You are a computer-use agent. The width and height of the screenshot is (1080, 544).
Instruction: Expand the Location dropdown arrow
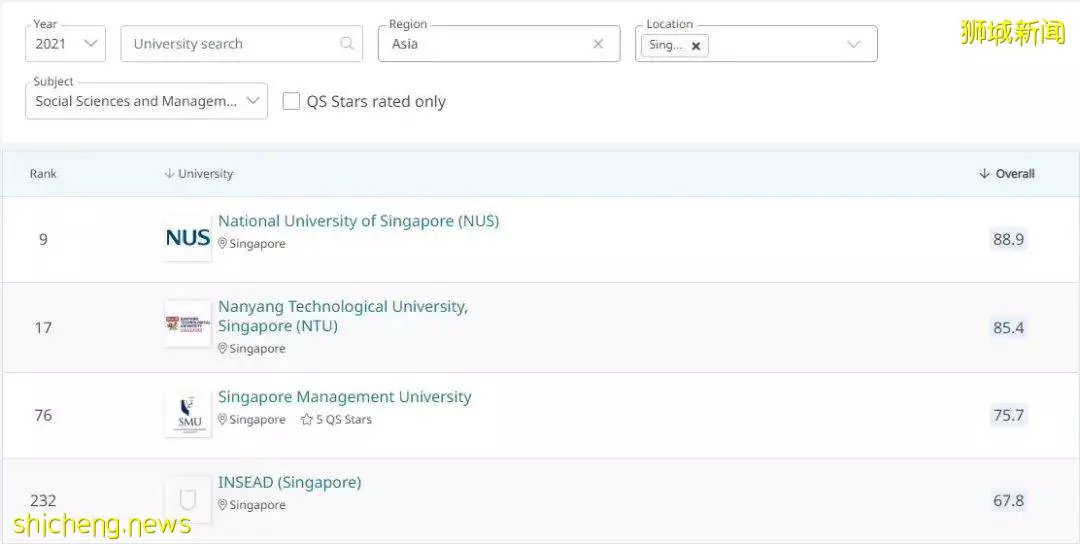click(x=853, y=44)
